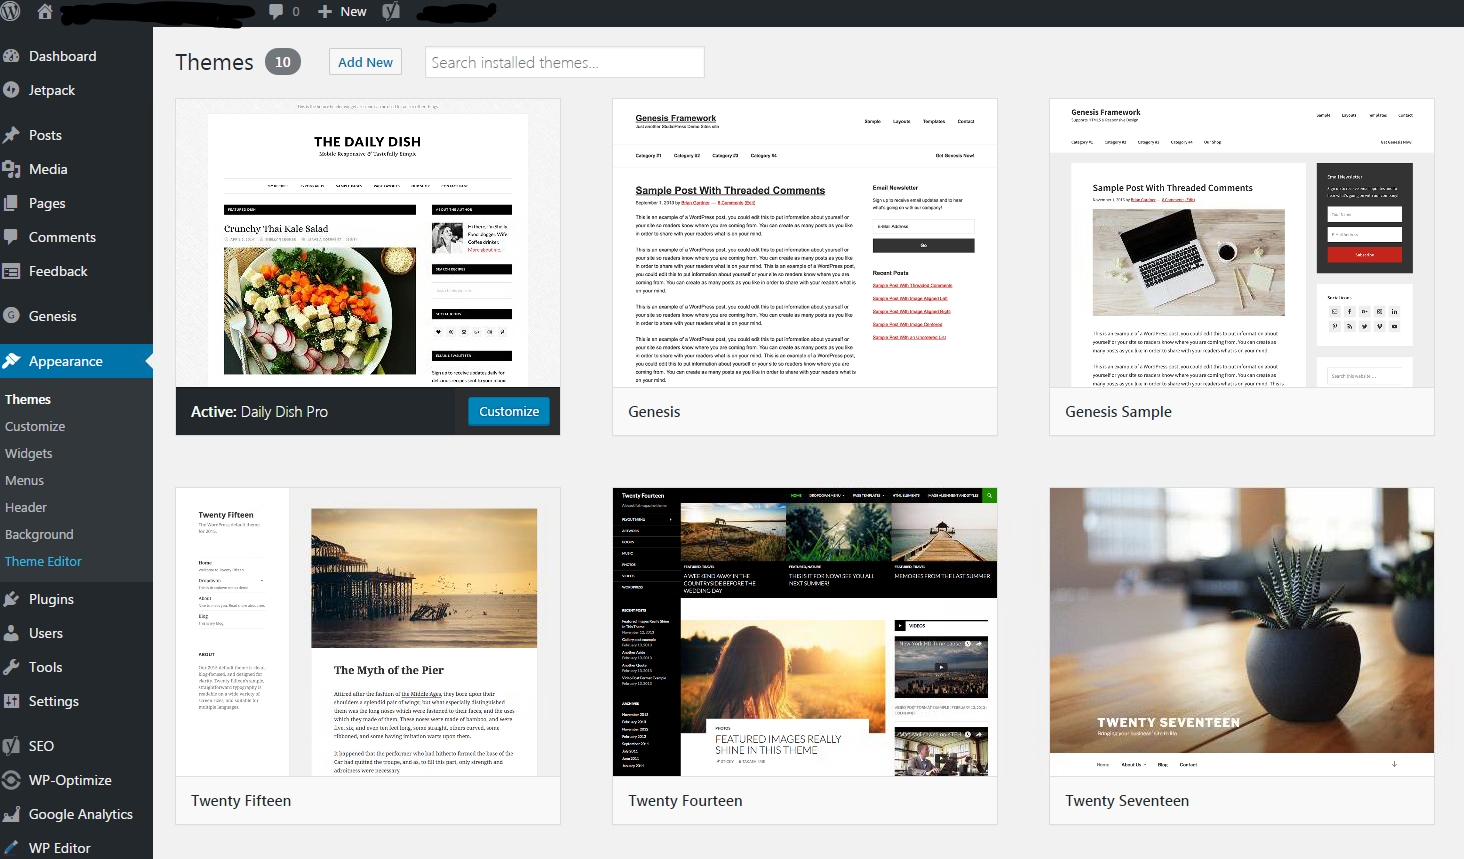Viewport: 1464px width, 859px height.
Task: Select the Twenty Fifteen theme screenshot
Action: click(x=368, y=632)
